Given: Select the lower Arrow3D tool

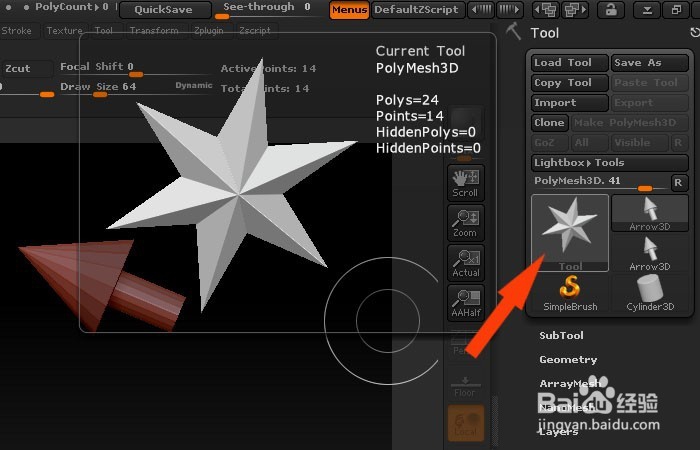Looking at the screenshot, I should tap(650, 253).
